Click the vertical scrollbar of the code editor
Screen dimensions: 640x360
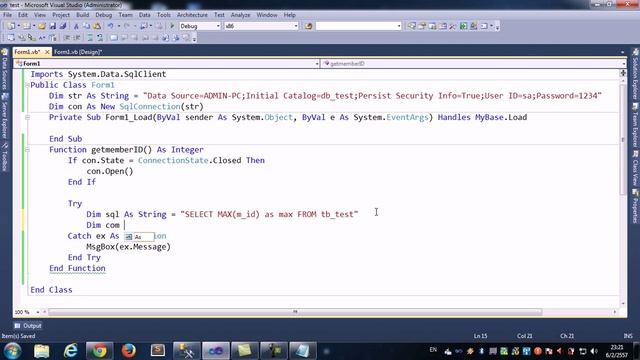tap(623, 139)
